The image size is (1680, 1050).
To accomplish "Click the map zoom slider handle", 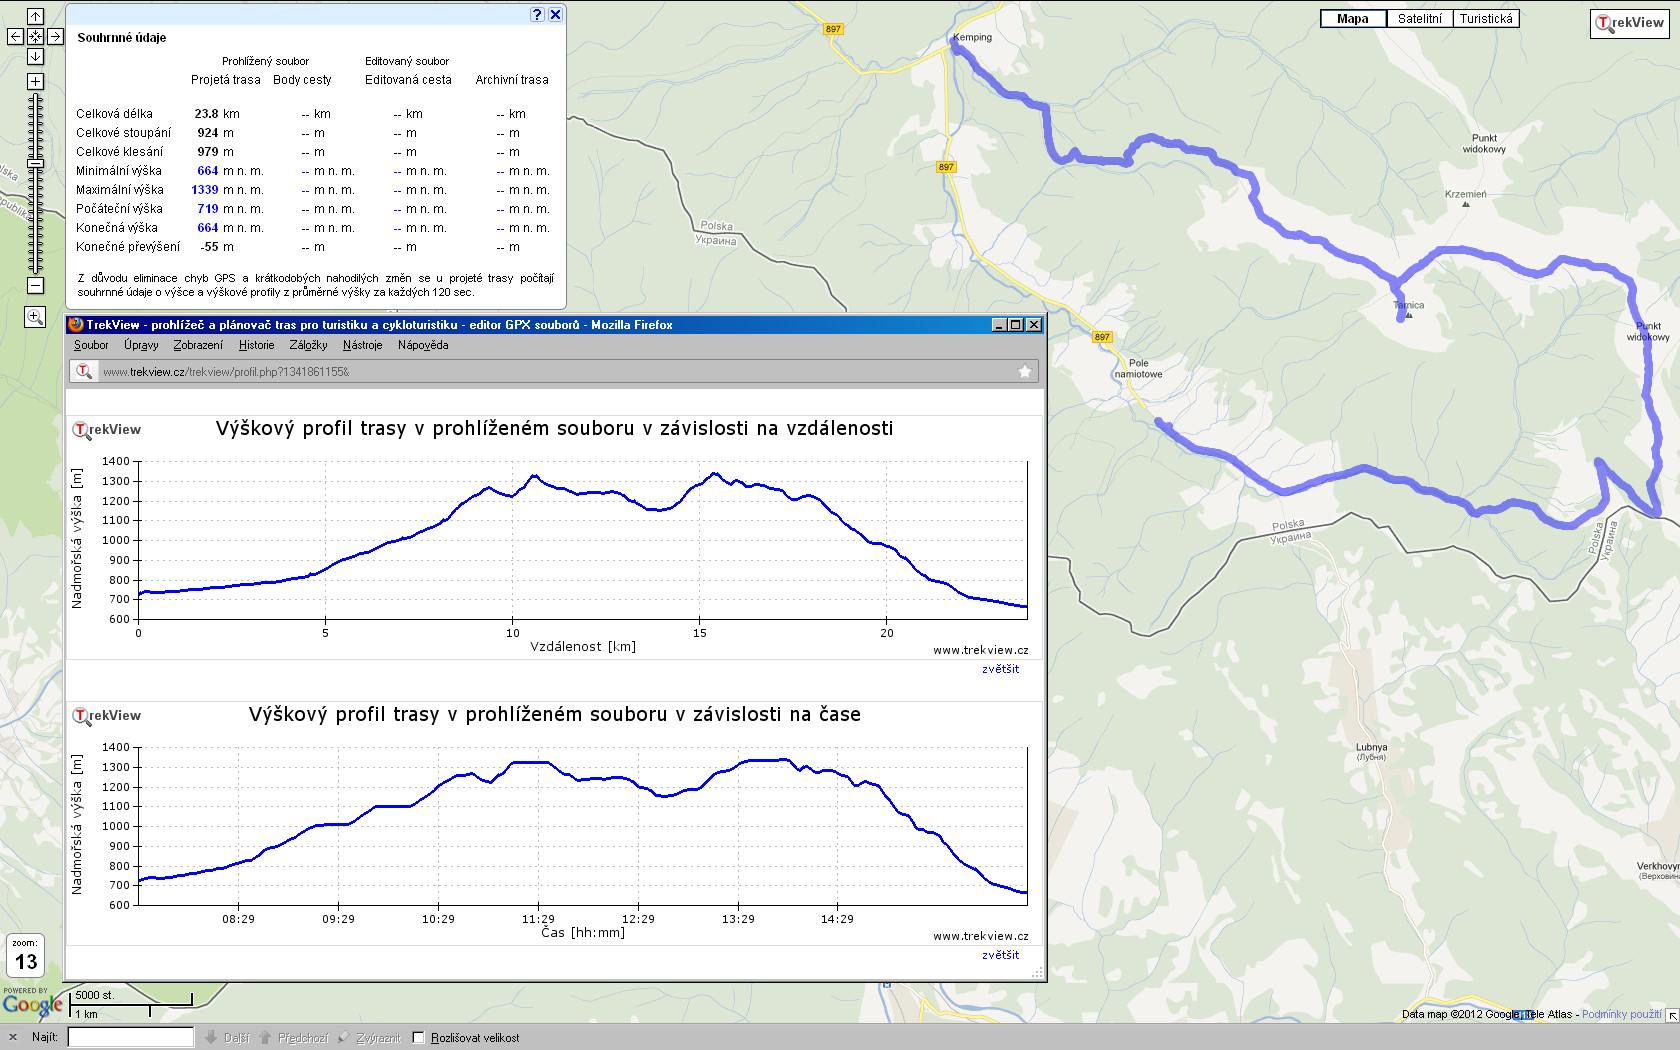I will coord(35,162).
